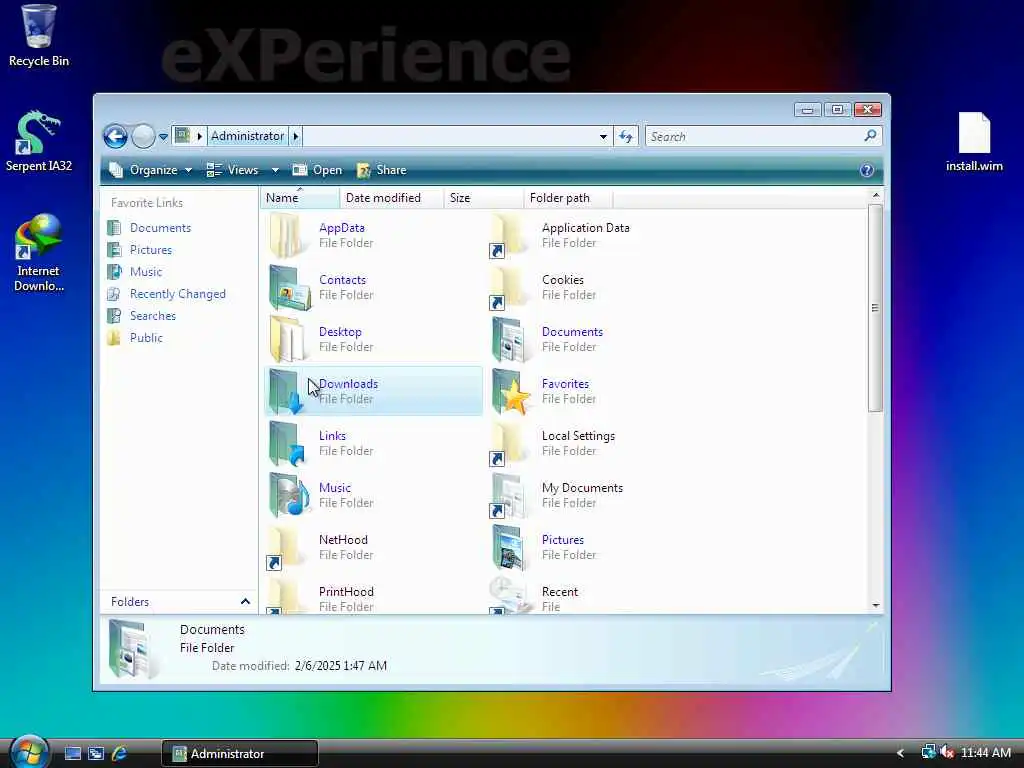Click the magnifier icon in the search box
1024x768 pixels.
tap(870, 136)
